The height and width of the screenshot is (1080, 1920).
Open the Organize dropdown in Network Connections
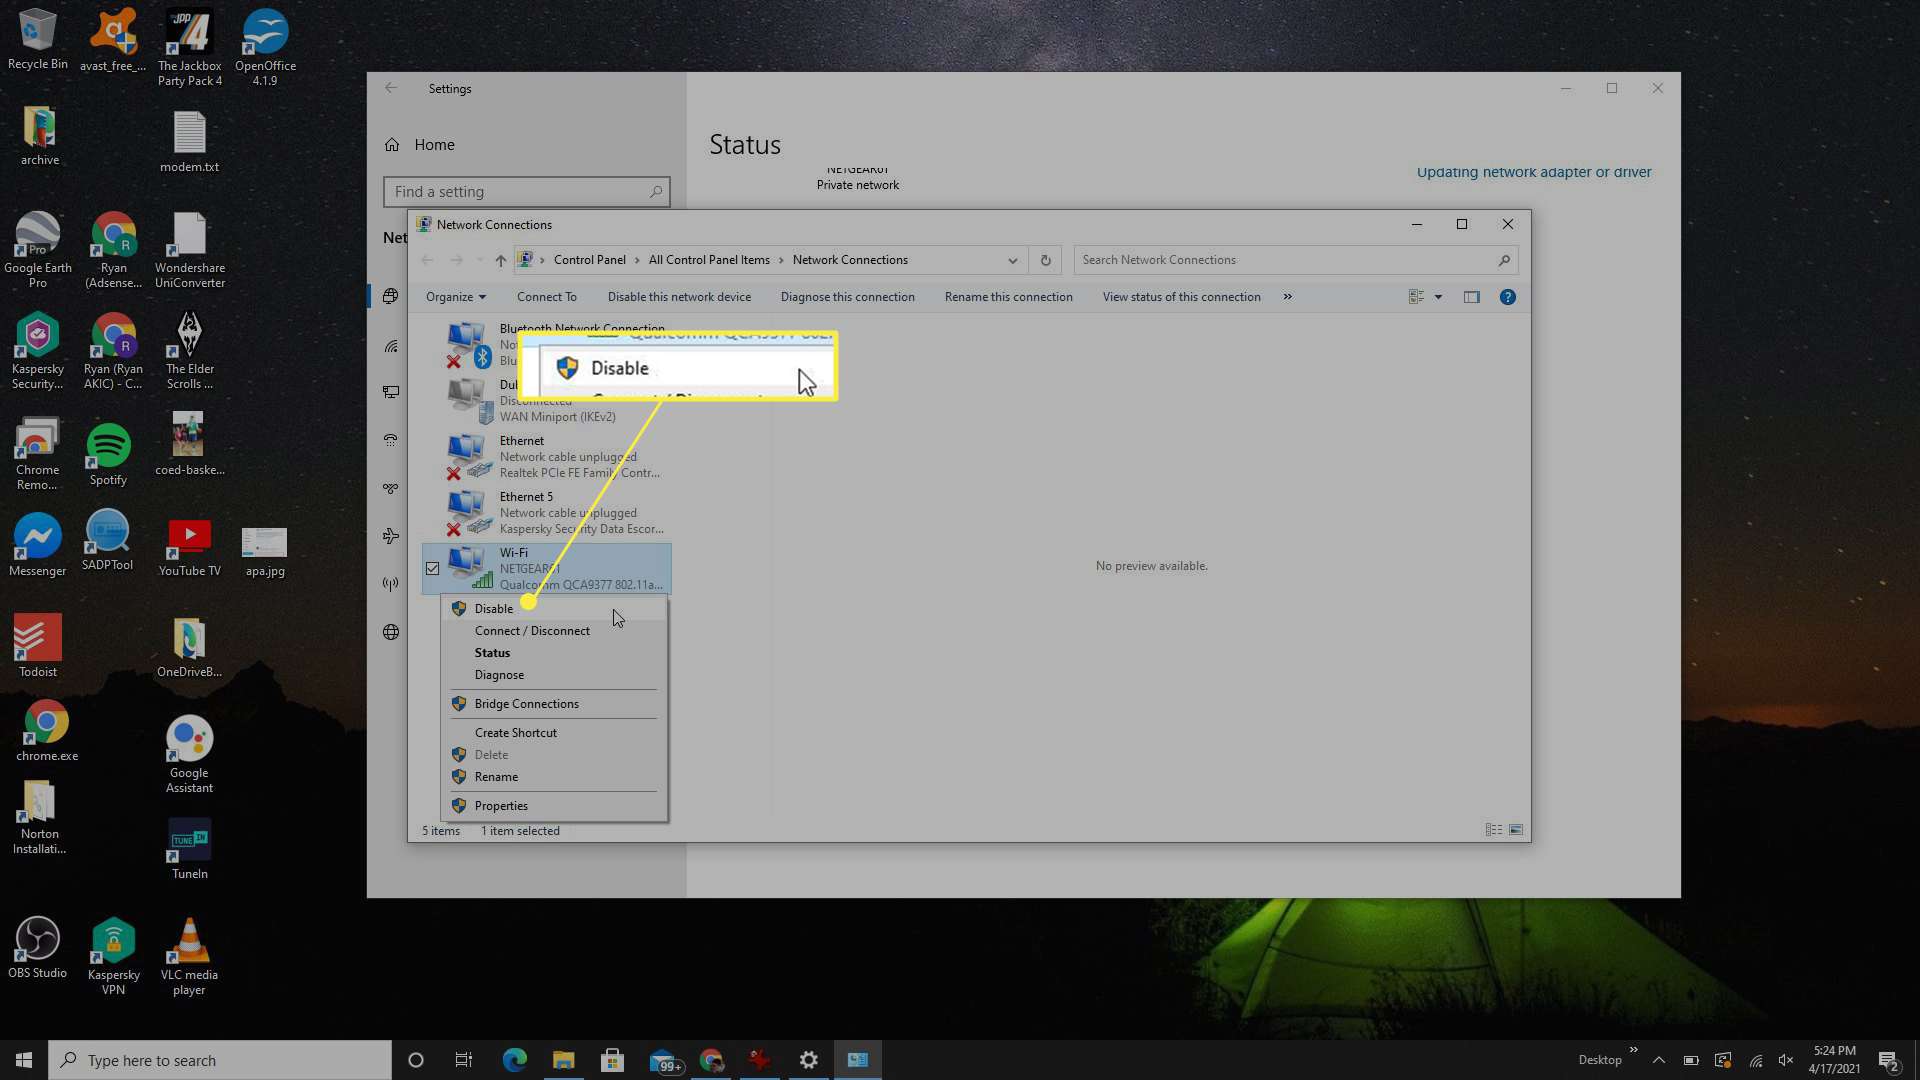[x=456, y=295]
